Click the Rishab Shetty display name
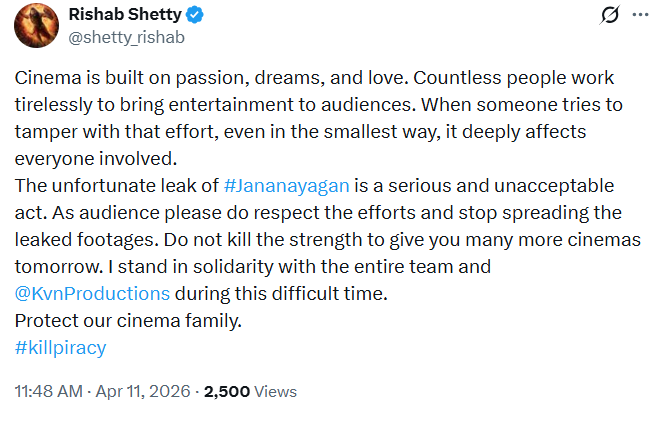This screenshot has height=421, width=667. pos(125,16)
